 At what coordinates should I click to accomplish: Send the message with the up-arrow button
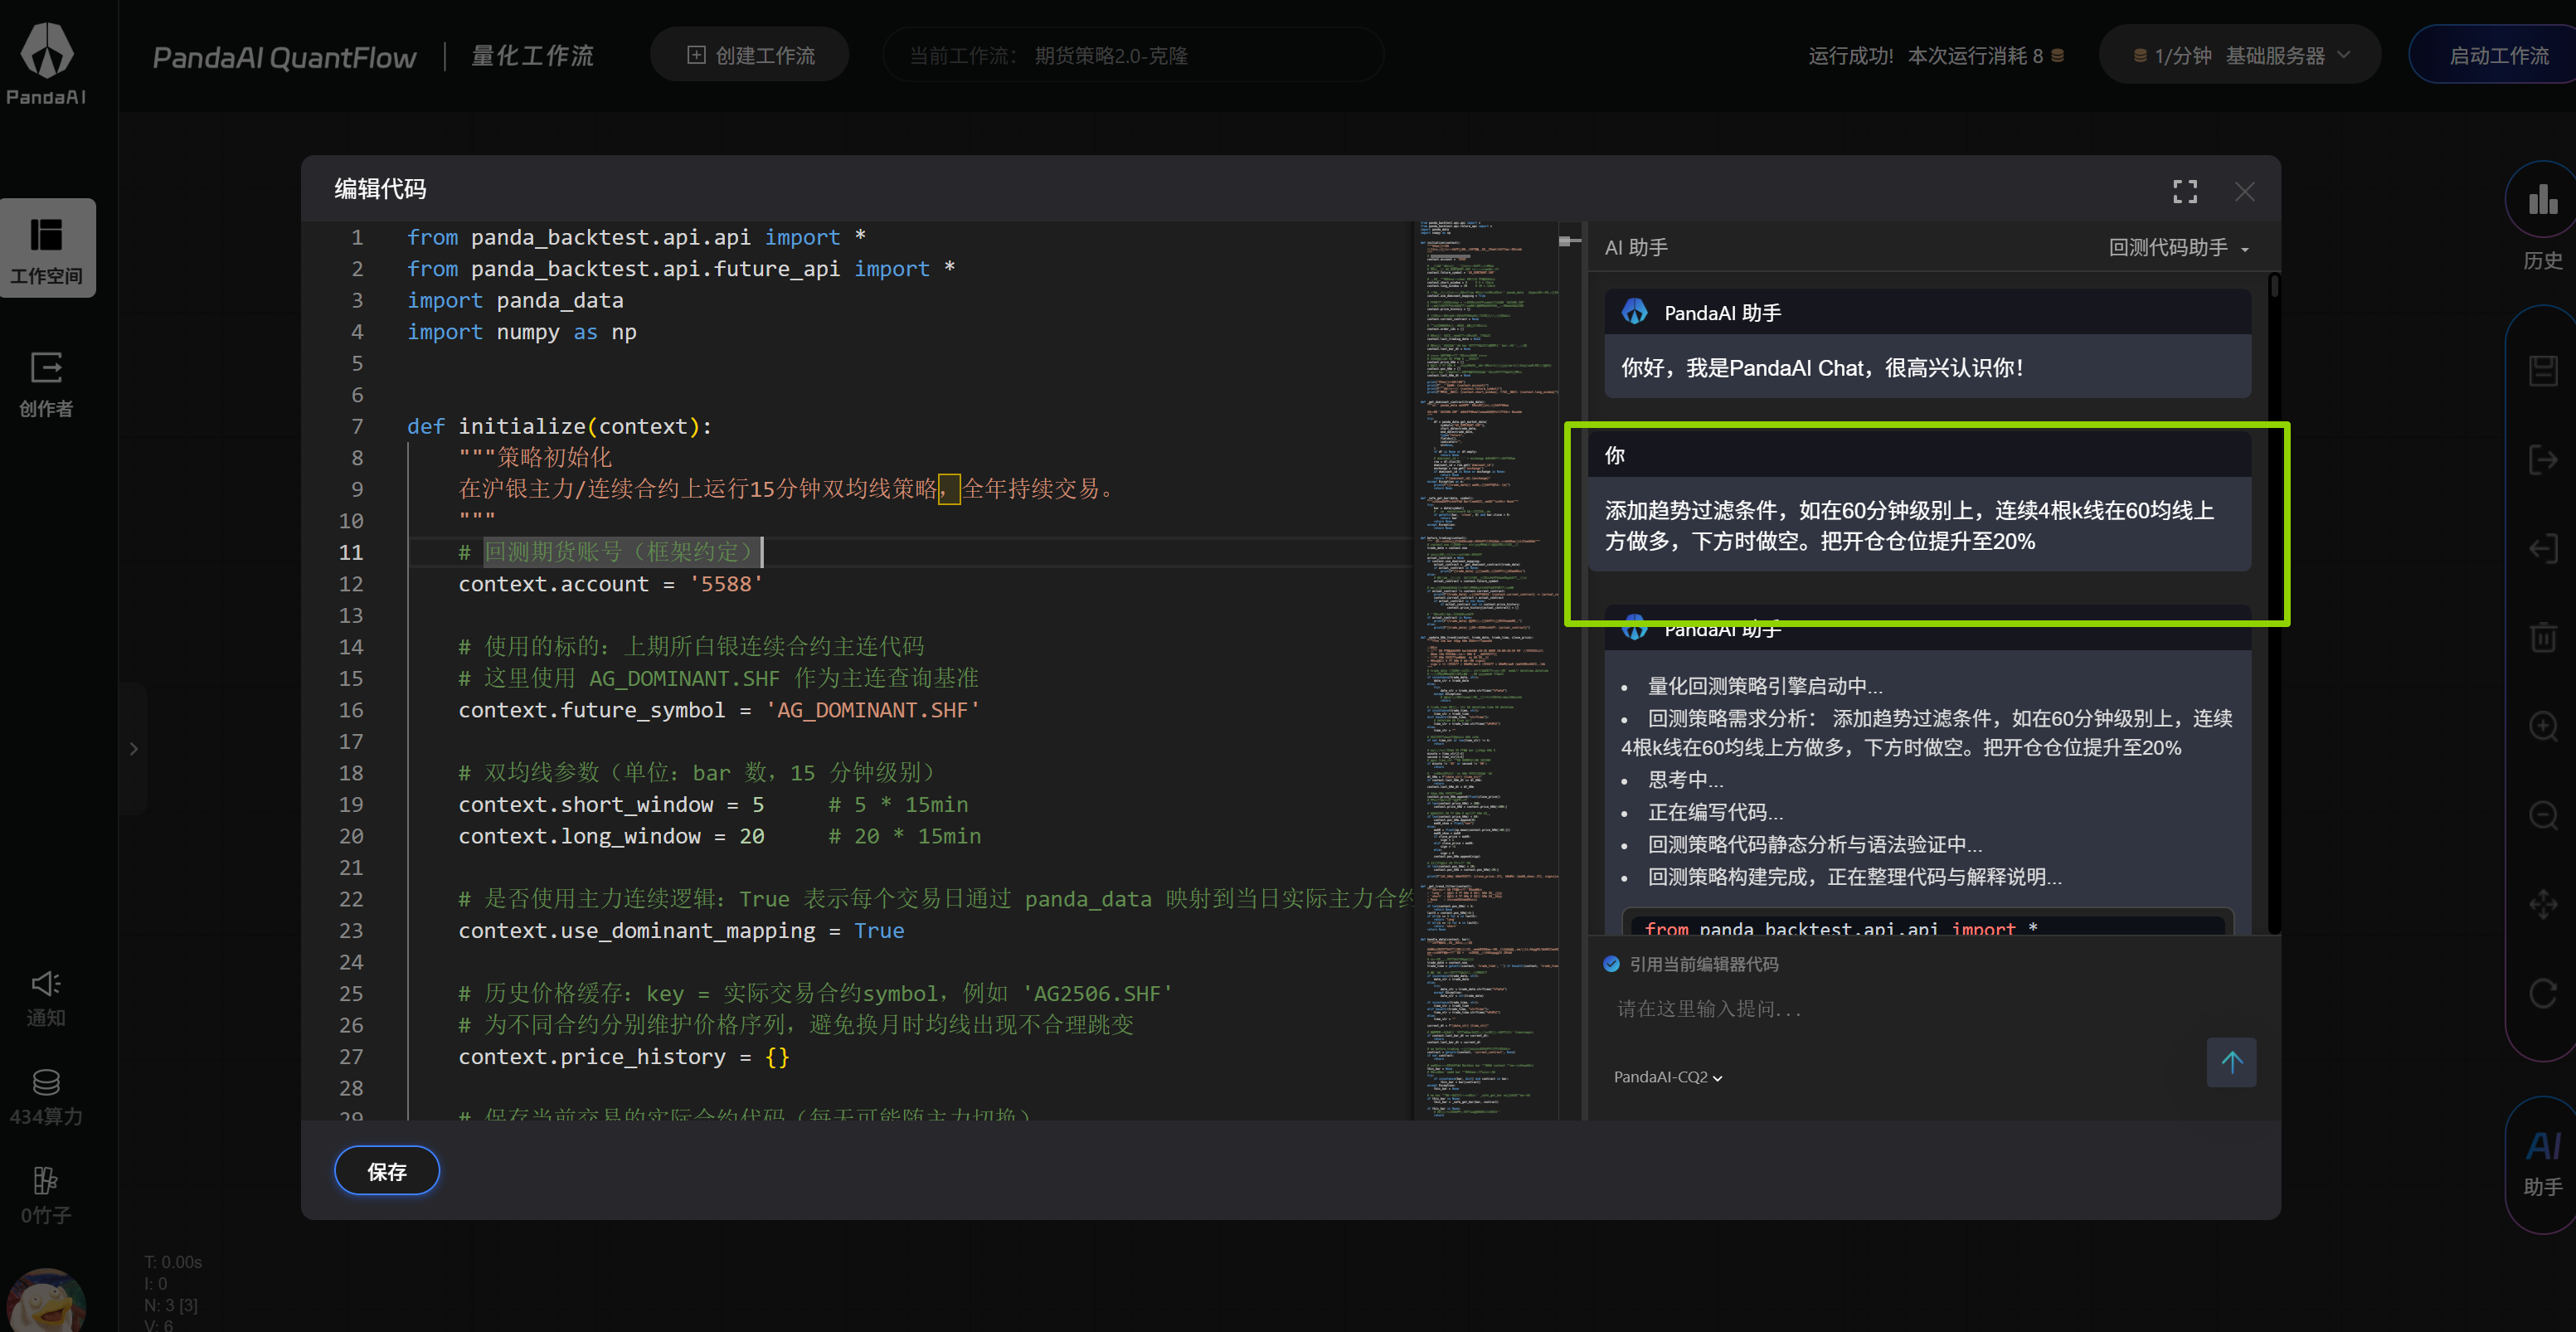[x=2231, y=1062]
